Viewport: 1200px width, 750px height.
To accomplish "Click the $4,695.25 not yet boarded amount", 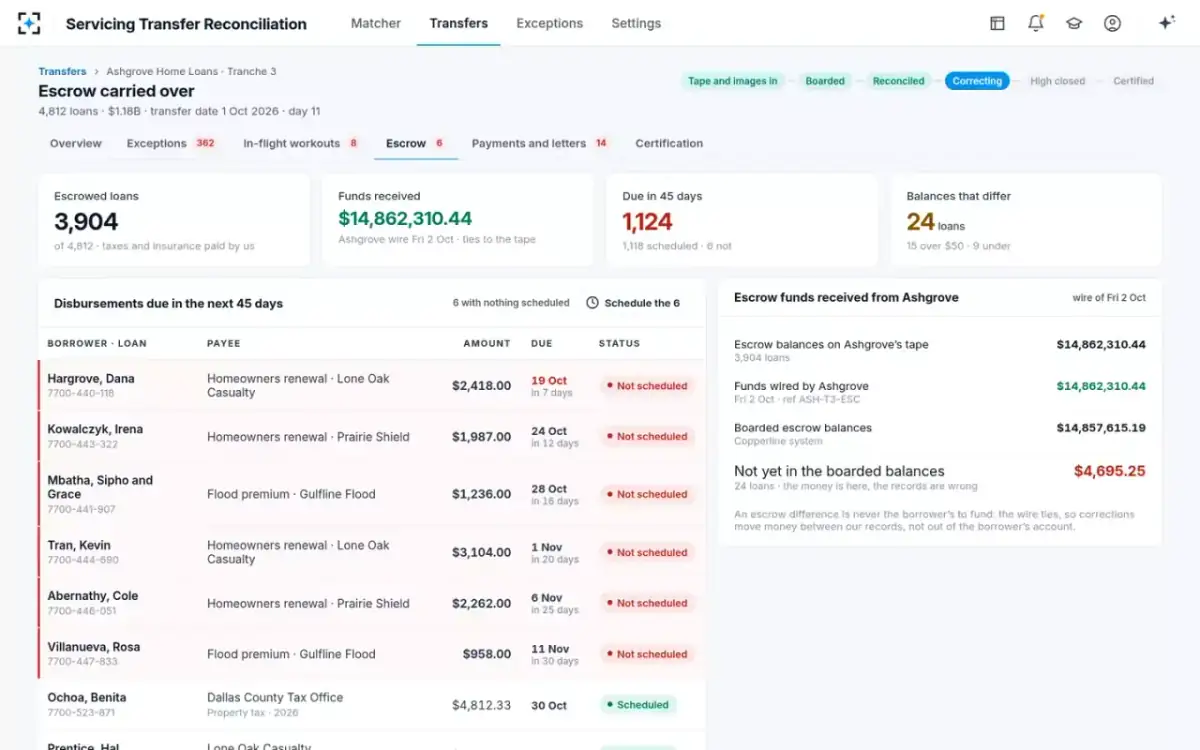I will coord(1110,471).
